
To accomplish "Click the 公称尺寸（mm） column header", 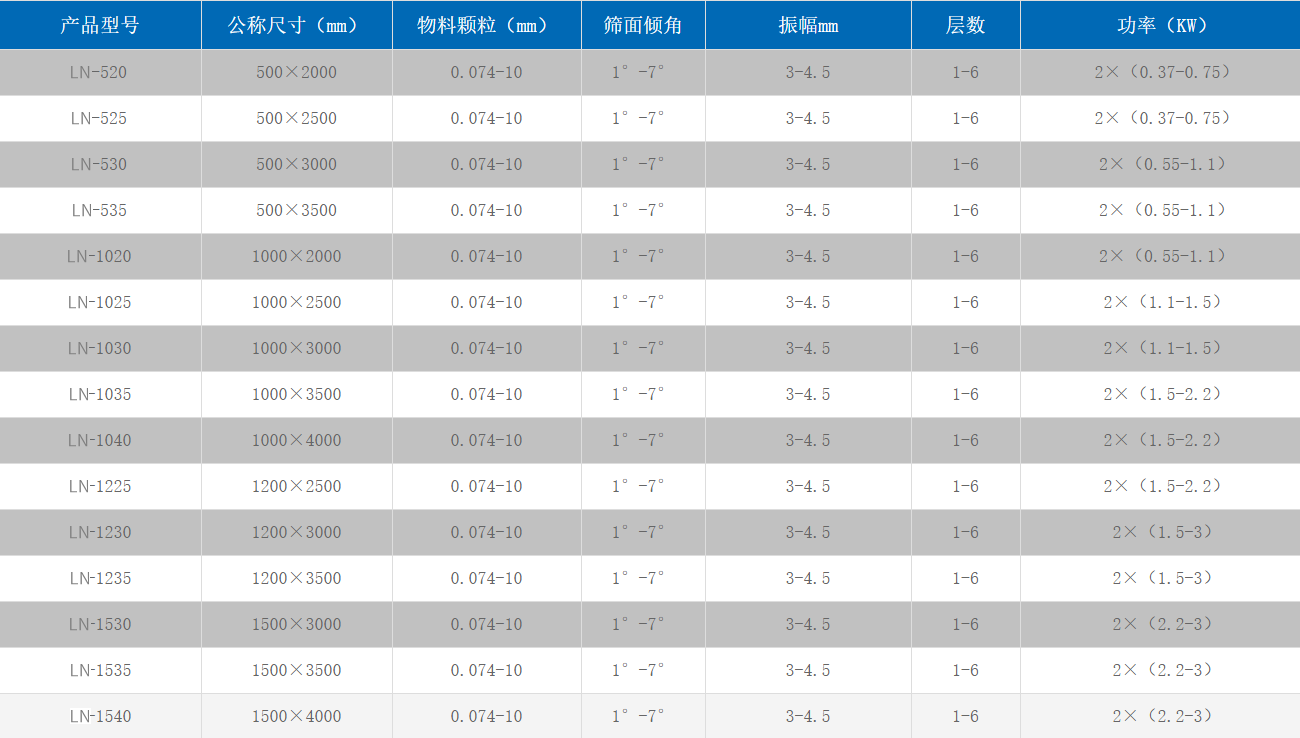I will (296, 25).
